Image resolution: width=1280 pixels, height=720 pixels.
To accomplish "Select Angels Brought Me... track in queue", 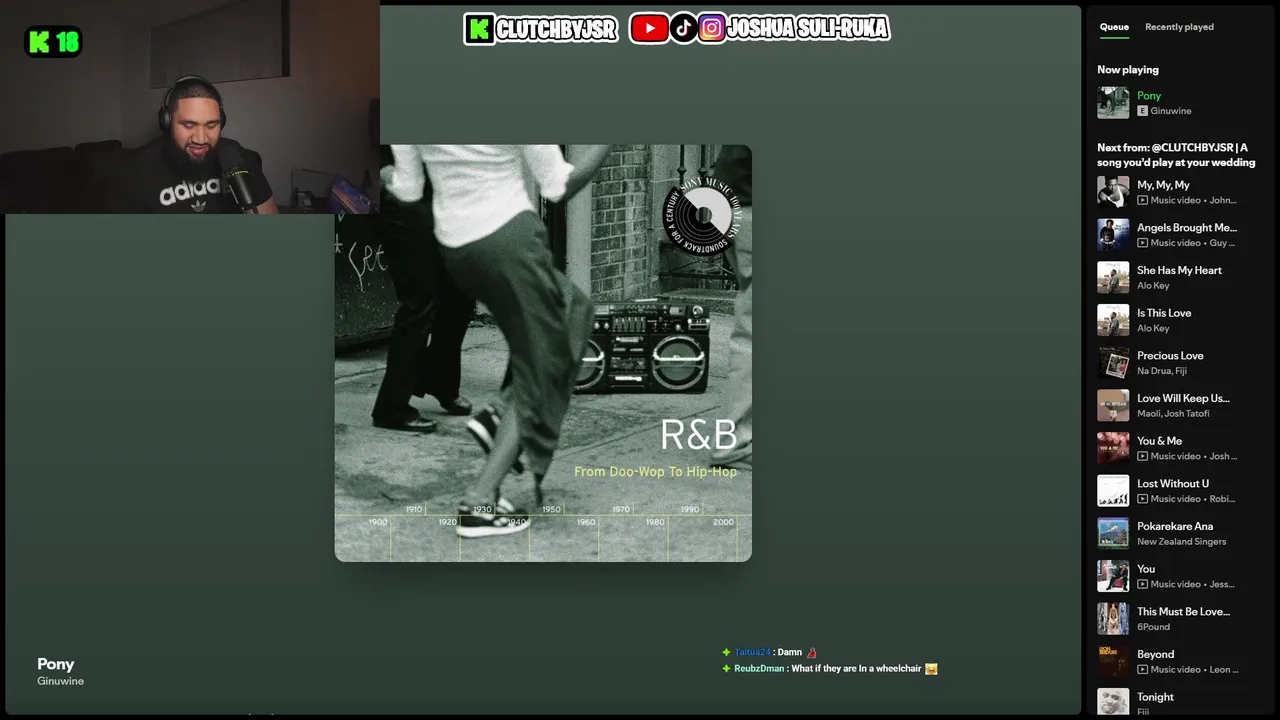I will pyautogui.click(x=1187, y=228).
